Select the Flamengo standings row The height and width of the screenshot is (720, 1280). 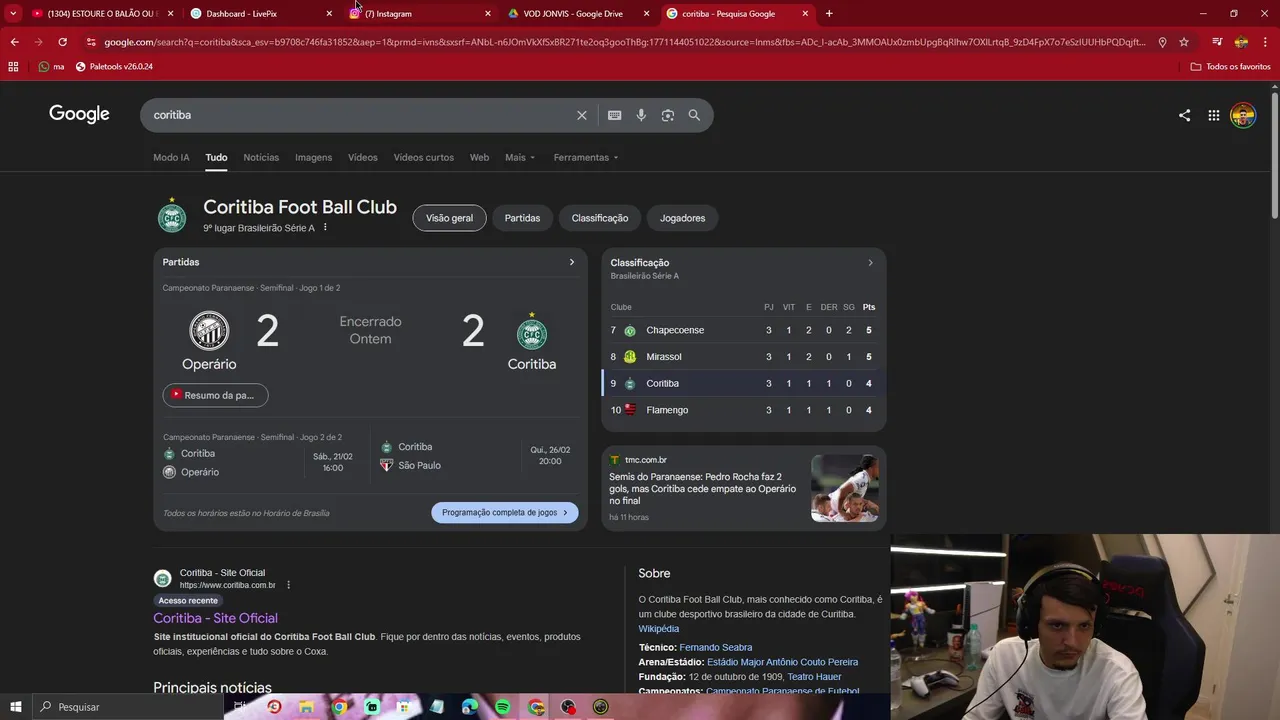pos(743,410)
